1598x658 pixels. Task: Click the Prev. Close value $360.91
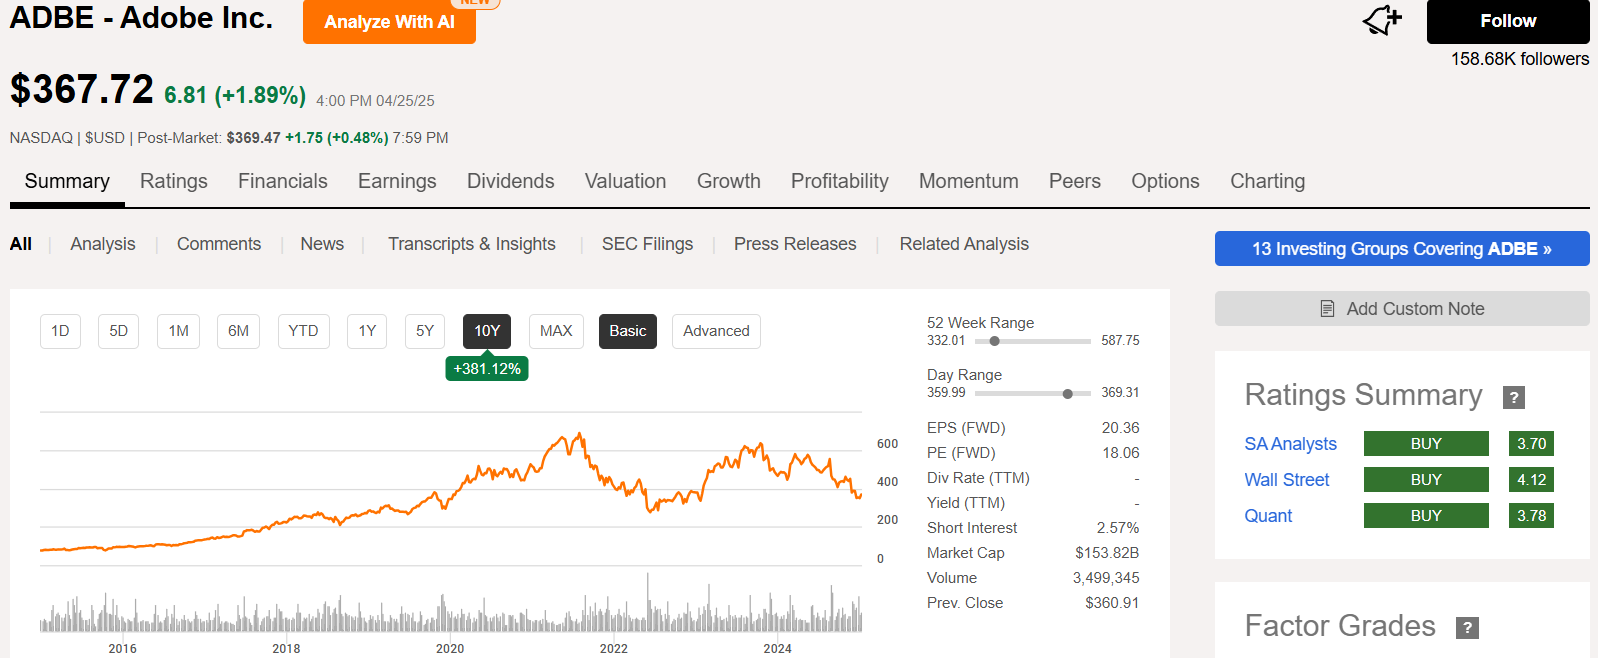[x=1112, y=603]
